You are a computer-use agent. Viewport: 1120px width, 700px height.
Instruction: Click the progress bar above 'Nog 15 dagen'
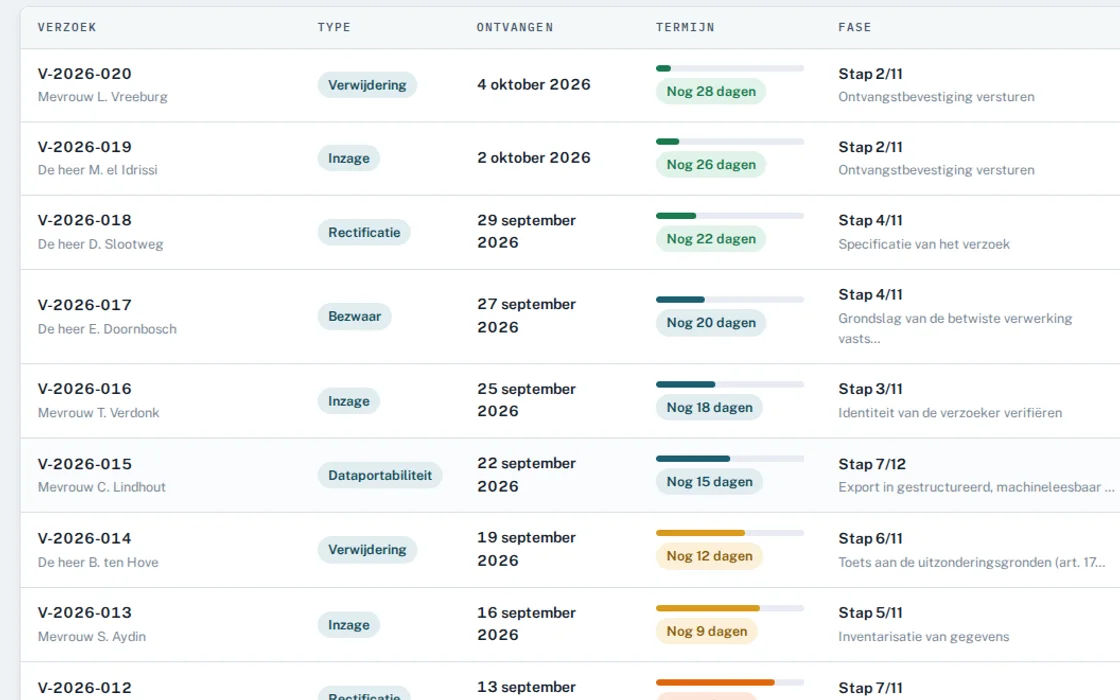pyautogui.click(x=729, y=459)
